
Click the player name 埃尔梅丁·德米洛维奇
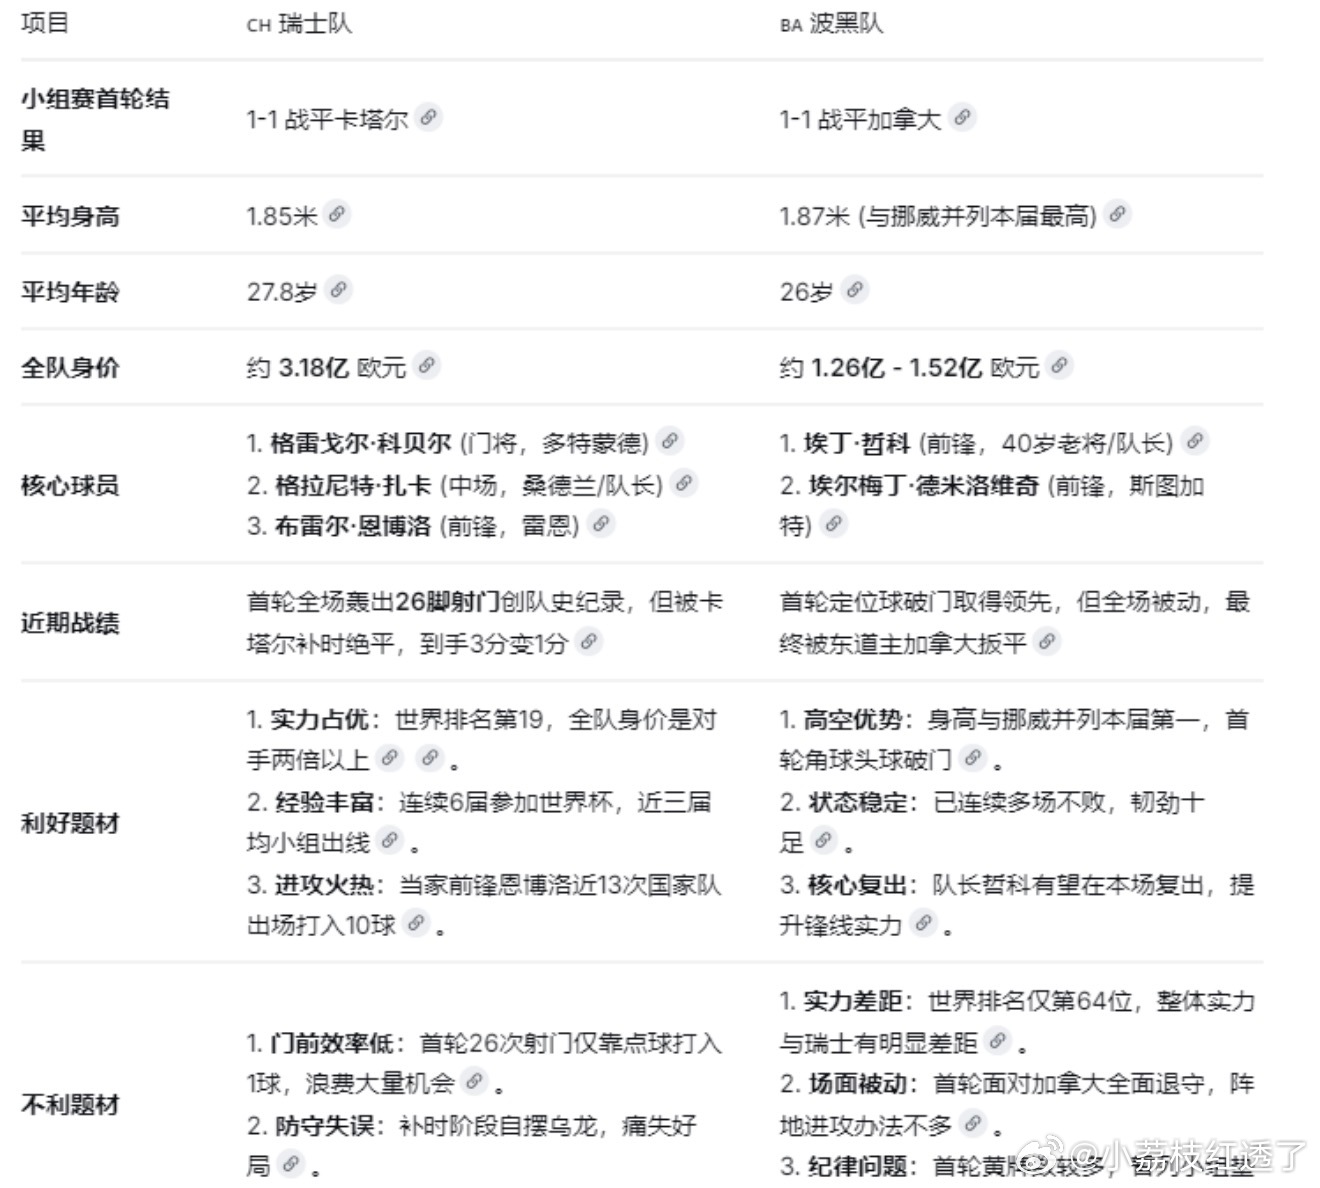click(923, 485)
